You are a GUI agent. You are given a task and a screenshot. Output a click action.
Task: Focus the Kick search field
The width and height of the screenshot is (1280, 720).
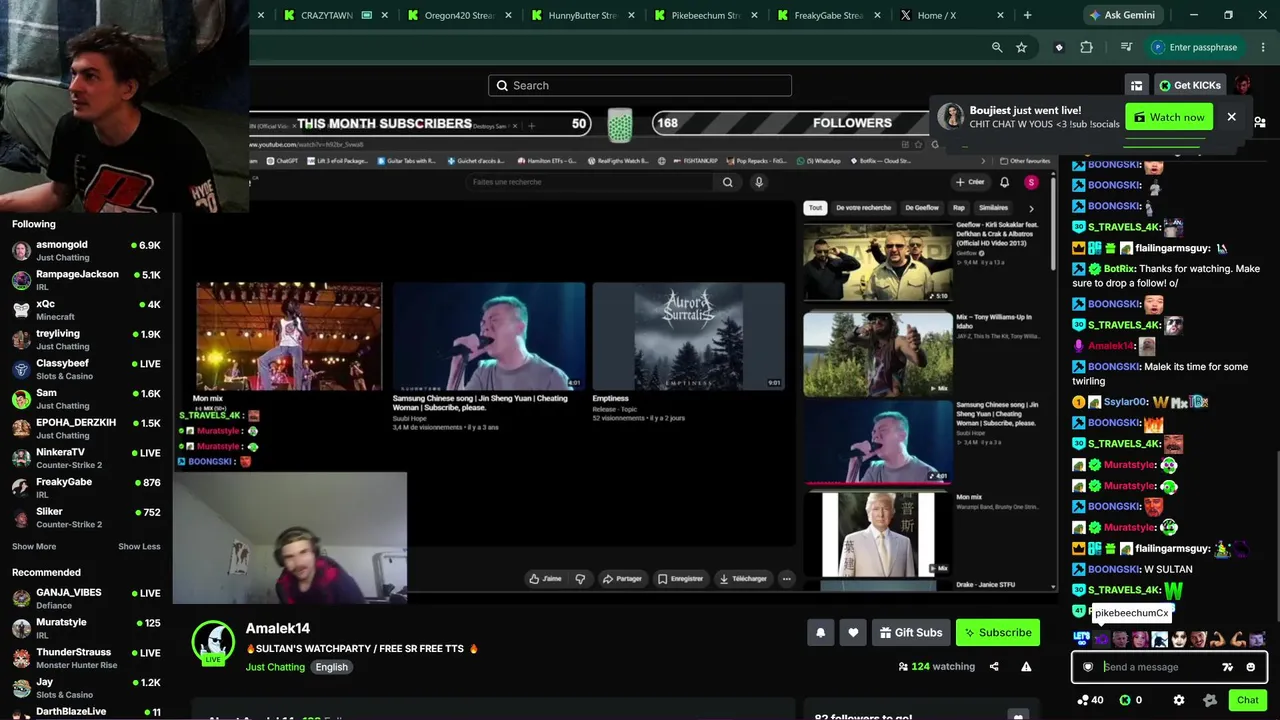[x=640, y=86]
